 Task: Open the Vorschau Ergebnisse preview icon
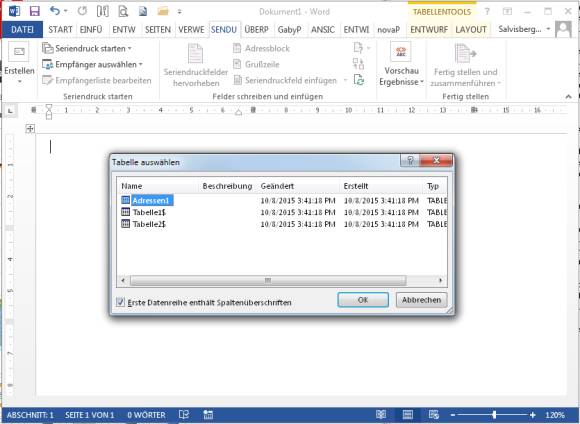pos(401,52)
